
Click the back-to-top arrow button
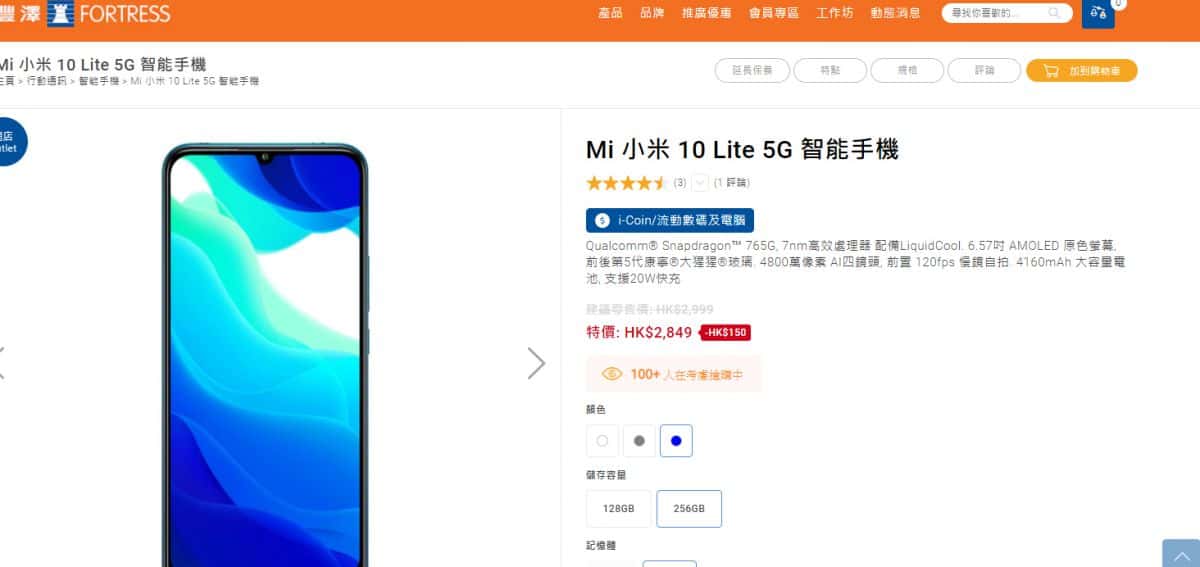[x=1181, y=554]
